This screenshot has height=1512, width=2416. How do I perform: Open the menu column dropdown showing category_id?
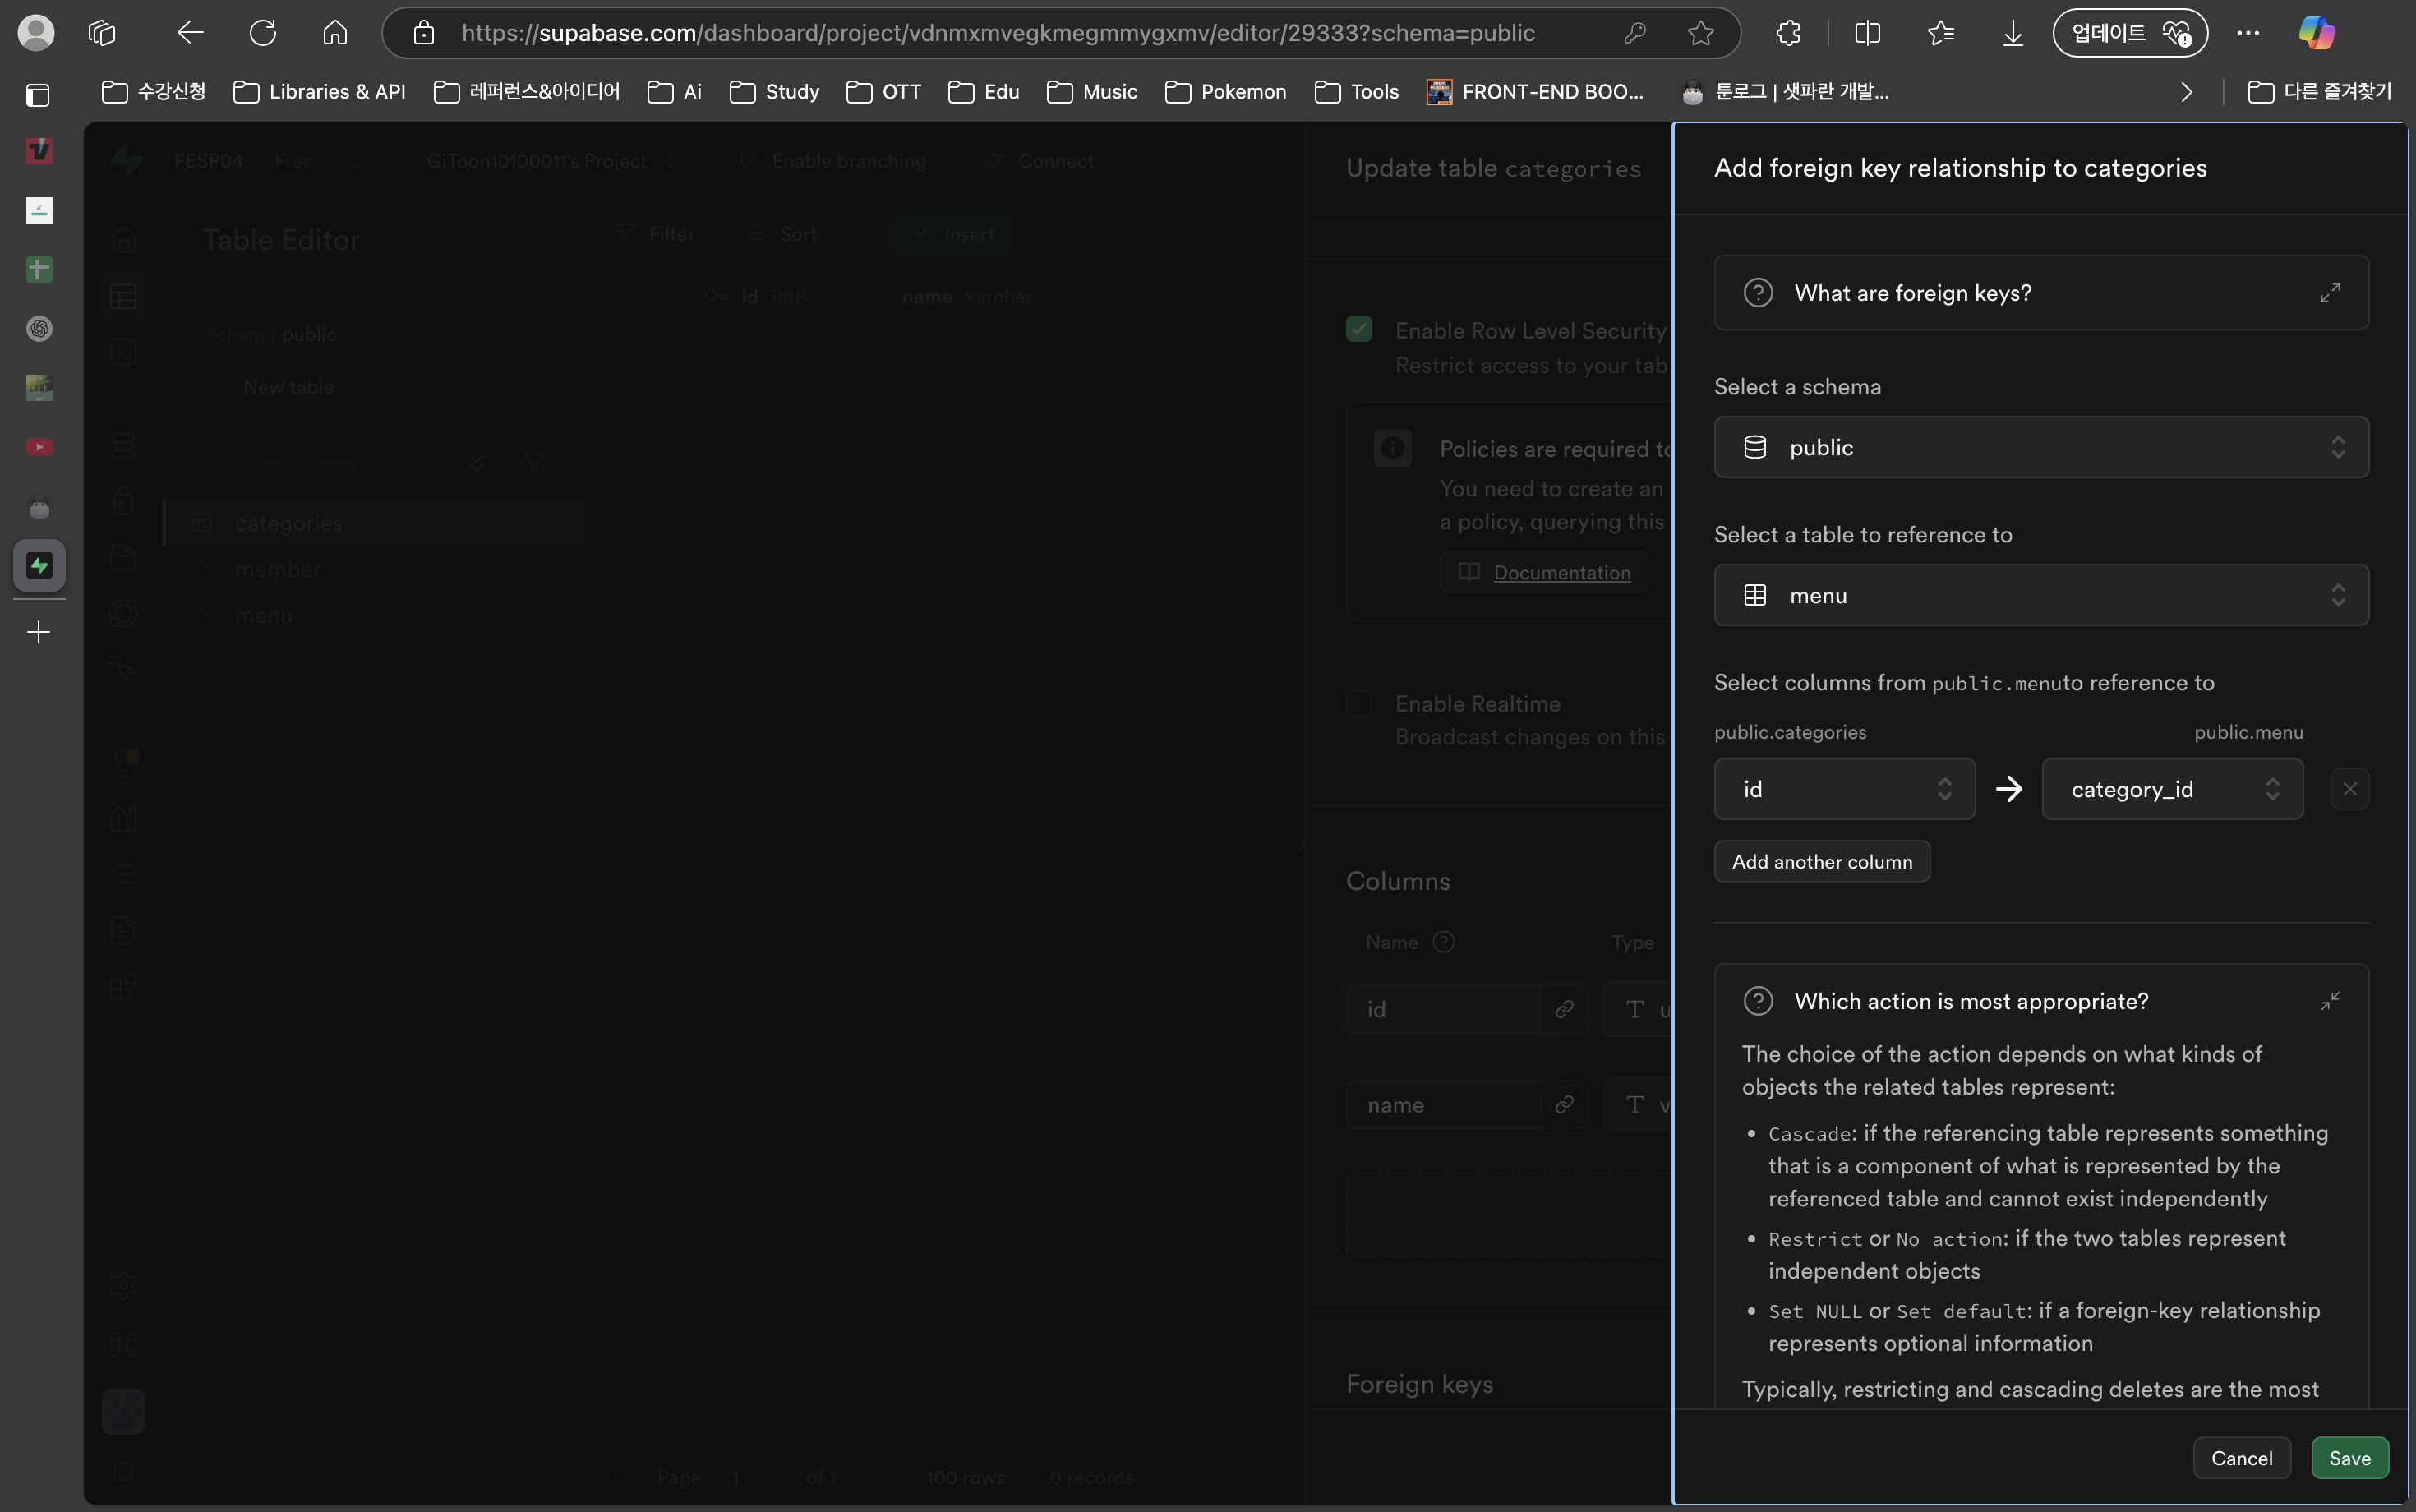[x=2172, y=789]
